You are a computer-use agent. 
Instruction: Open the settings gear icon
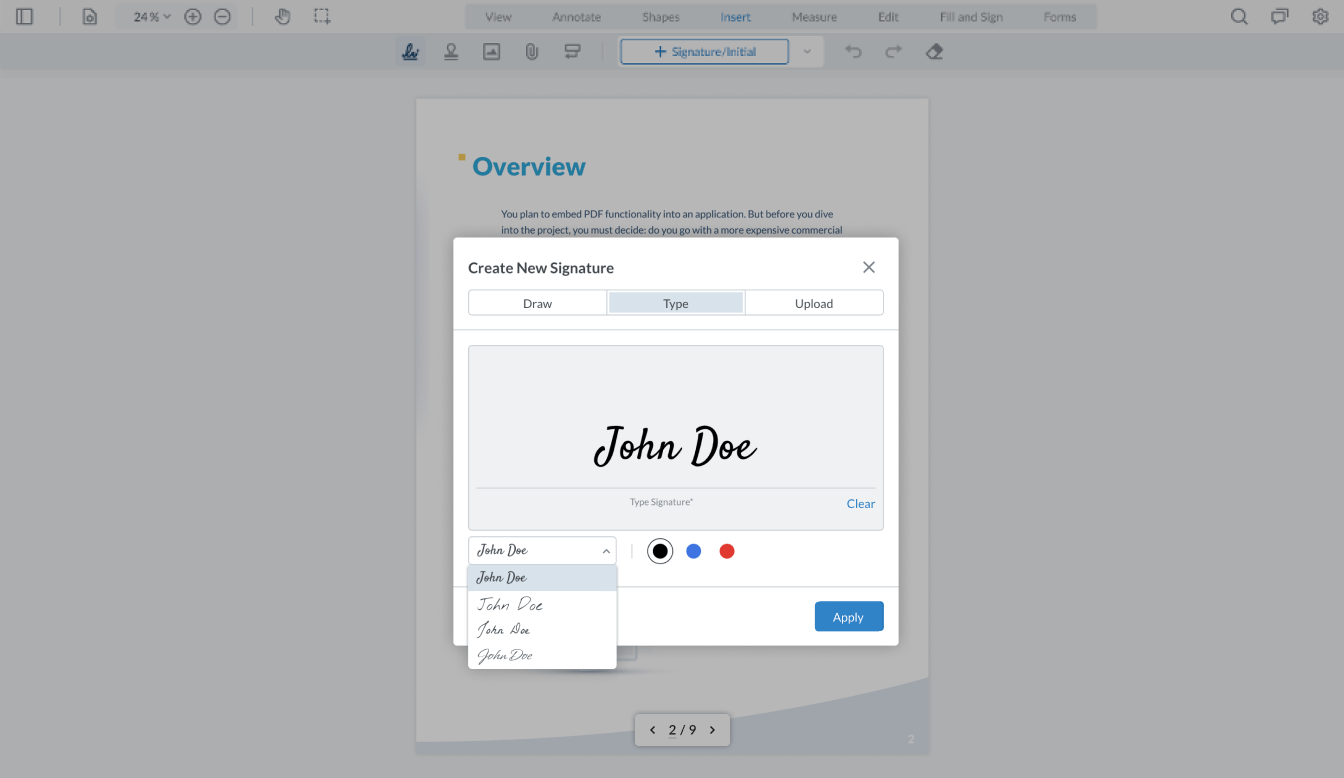click(x=1320, y=16)
